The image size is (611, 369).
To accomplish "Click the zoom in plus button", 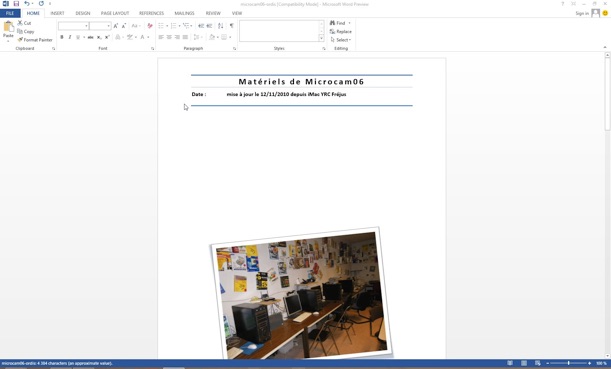I will click(589, 363).
